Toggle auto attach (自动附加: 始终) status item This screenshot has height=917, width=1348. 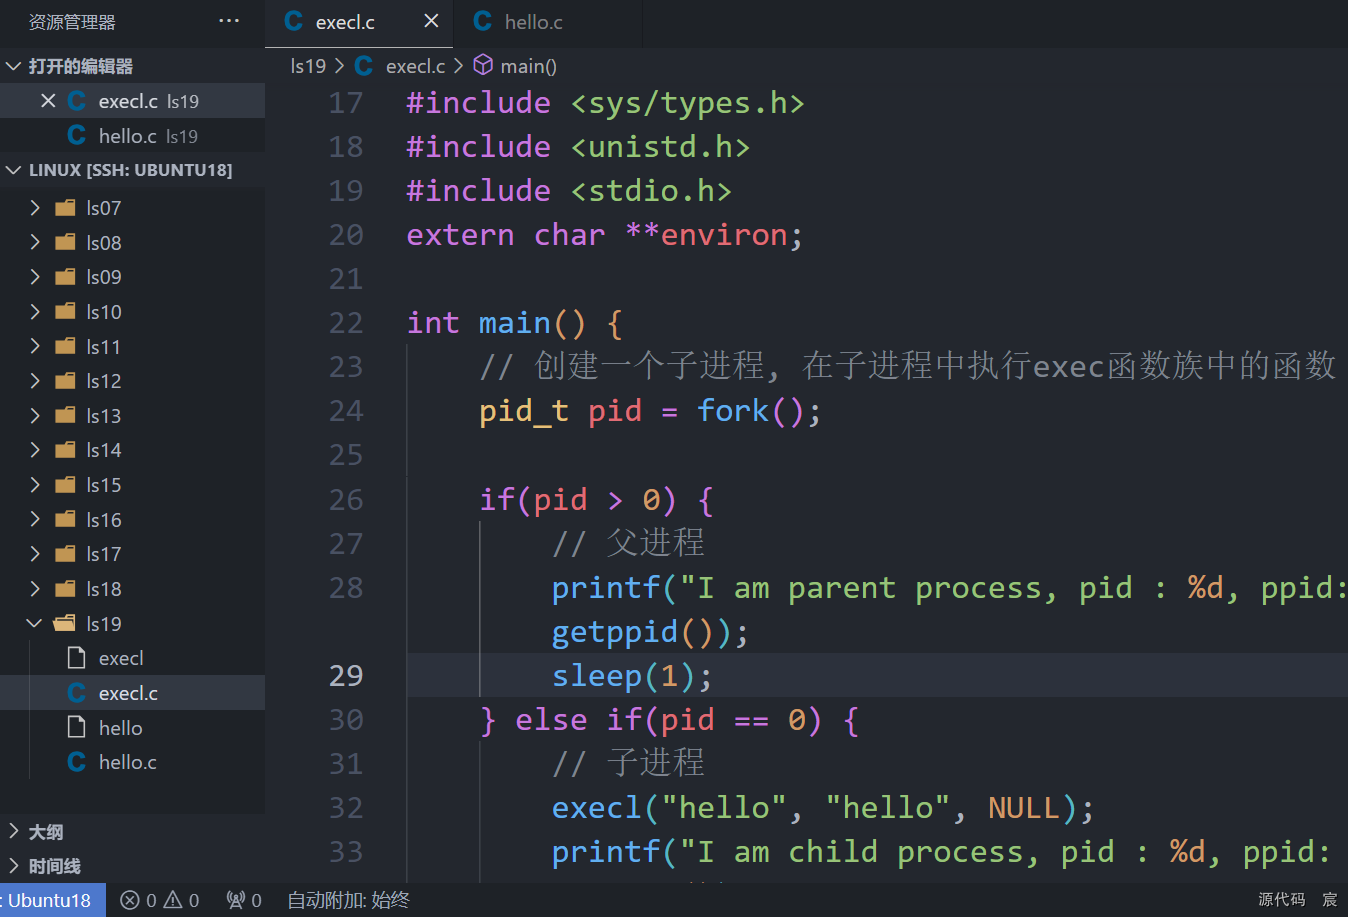pyautogui.click(x=349, y=900)
